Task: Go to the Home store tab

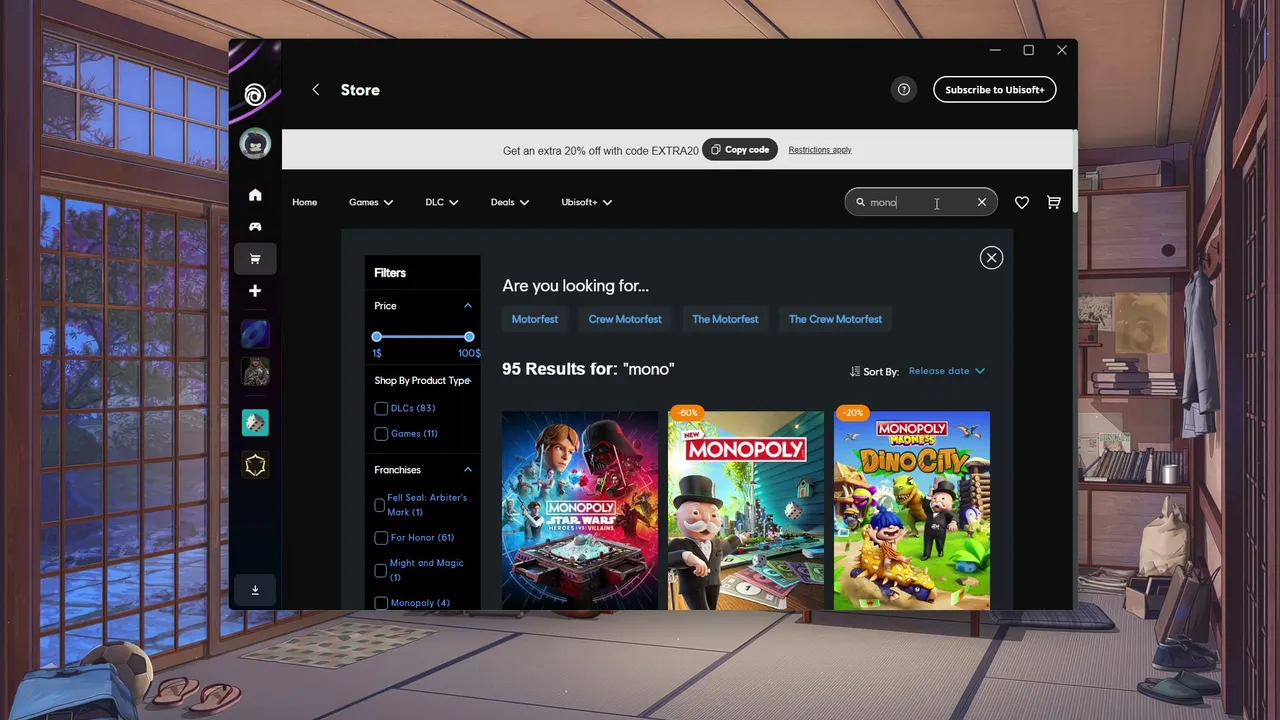Action: (305, 202)
